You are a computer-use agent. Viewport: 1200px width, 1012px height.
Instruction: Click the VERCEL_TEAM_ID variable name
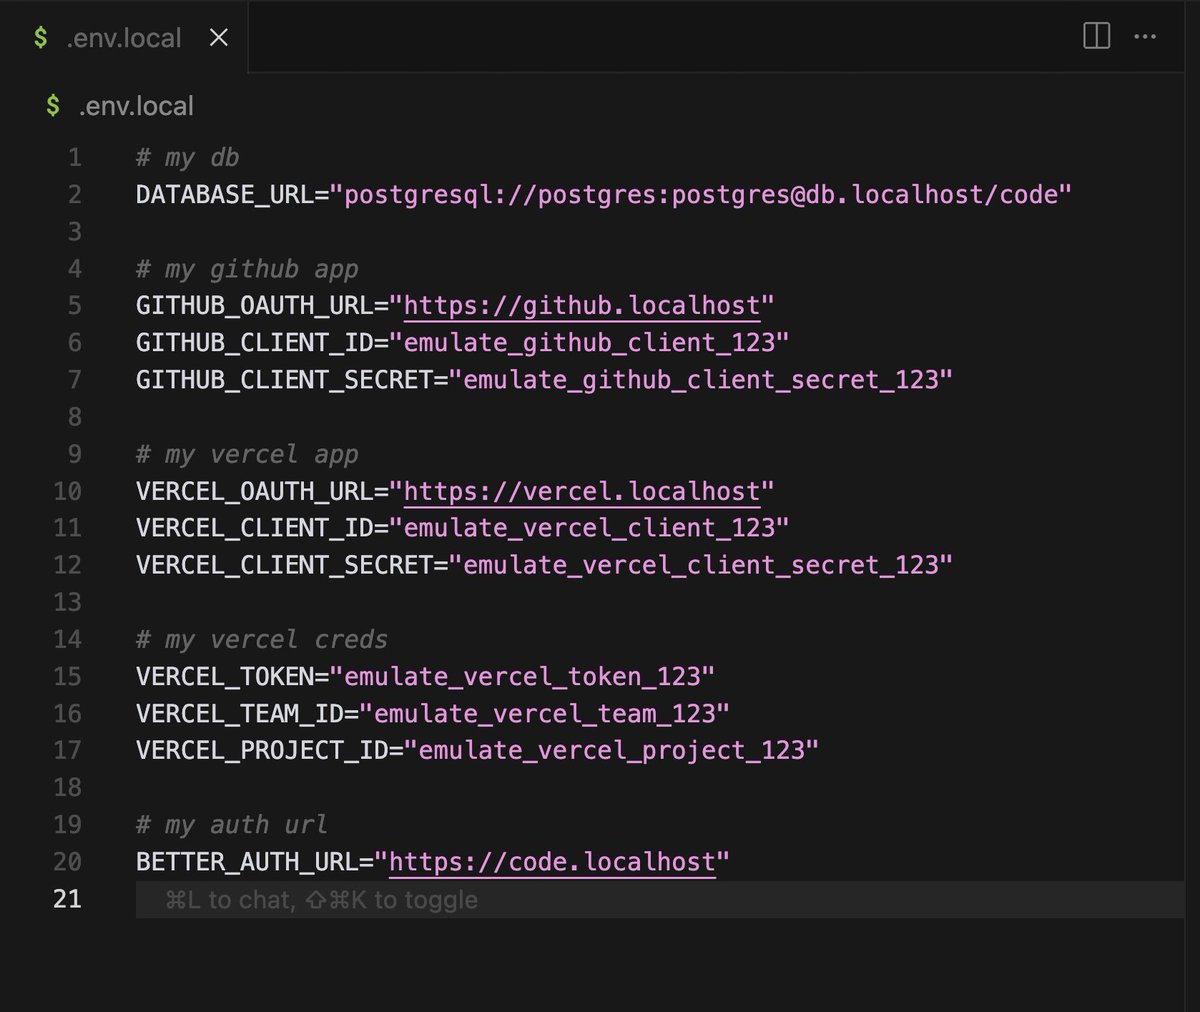240,714
